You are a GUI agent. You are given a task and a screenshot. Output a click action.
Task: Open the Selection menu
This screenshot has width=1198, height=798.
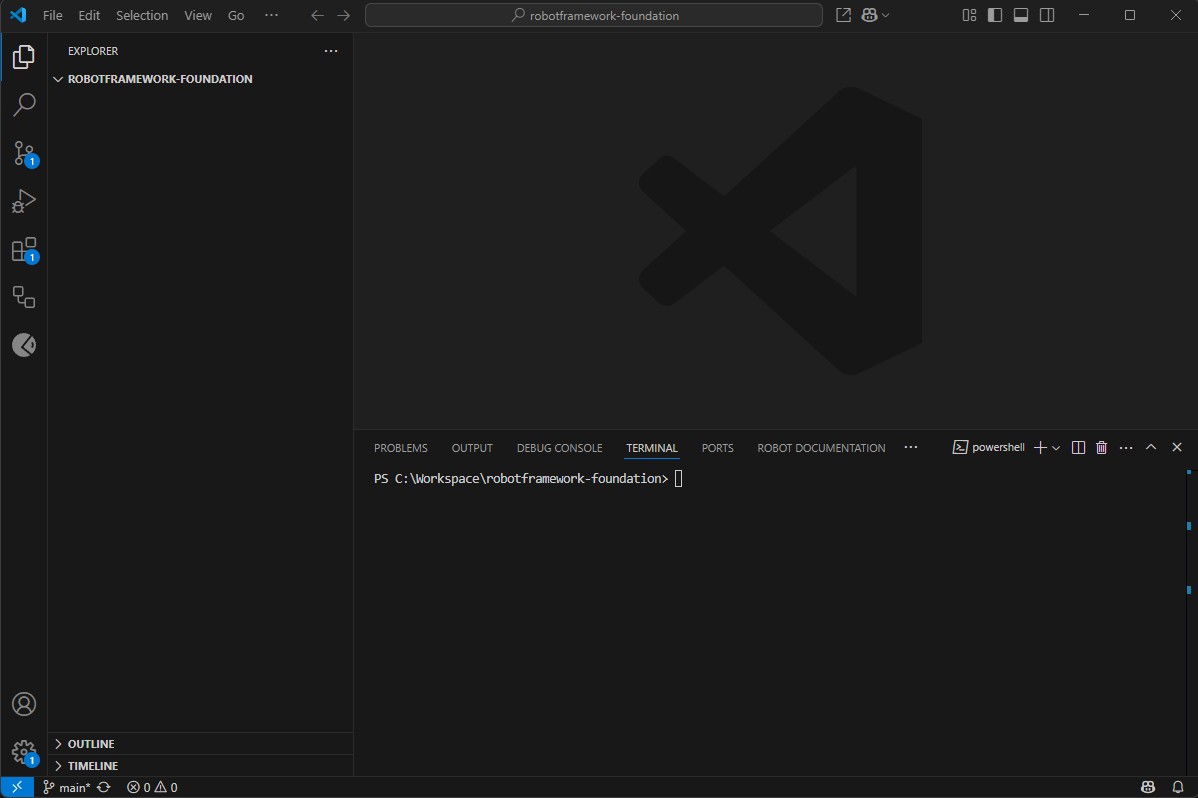[142, 15]
